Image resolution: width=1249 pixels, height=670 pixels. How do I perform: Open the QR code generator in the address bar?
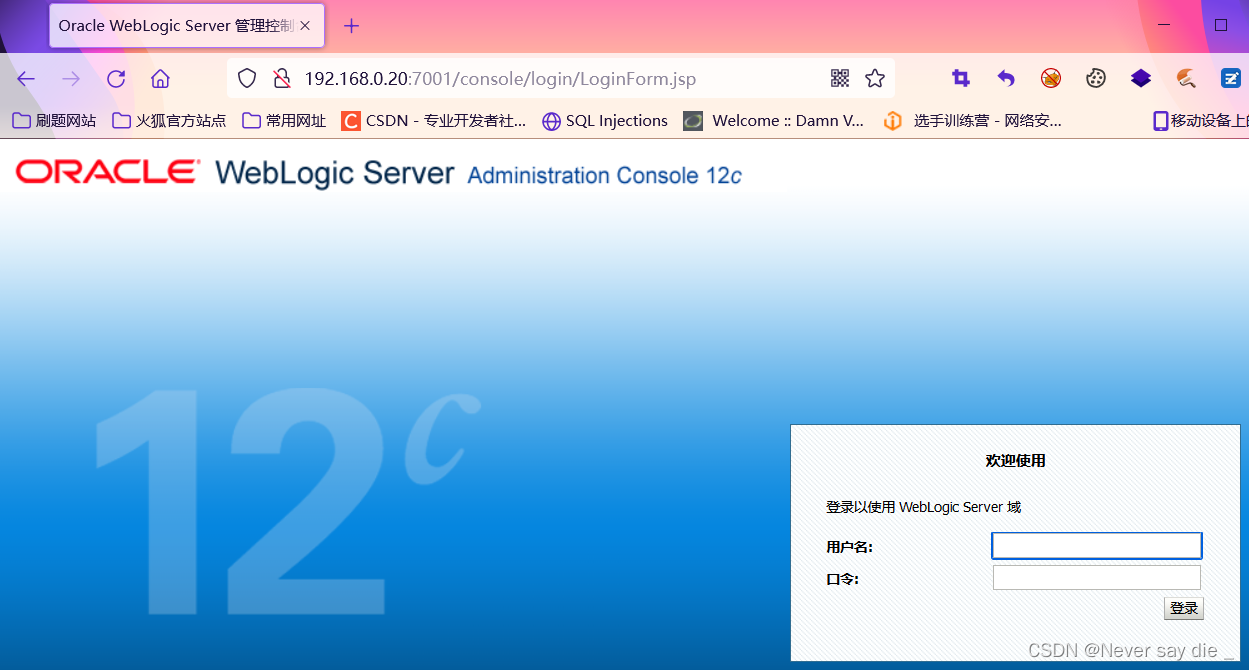tap(840, 77)
